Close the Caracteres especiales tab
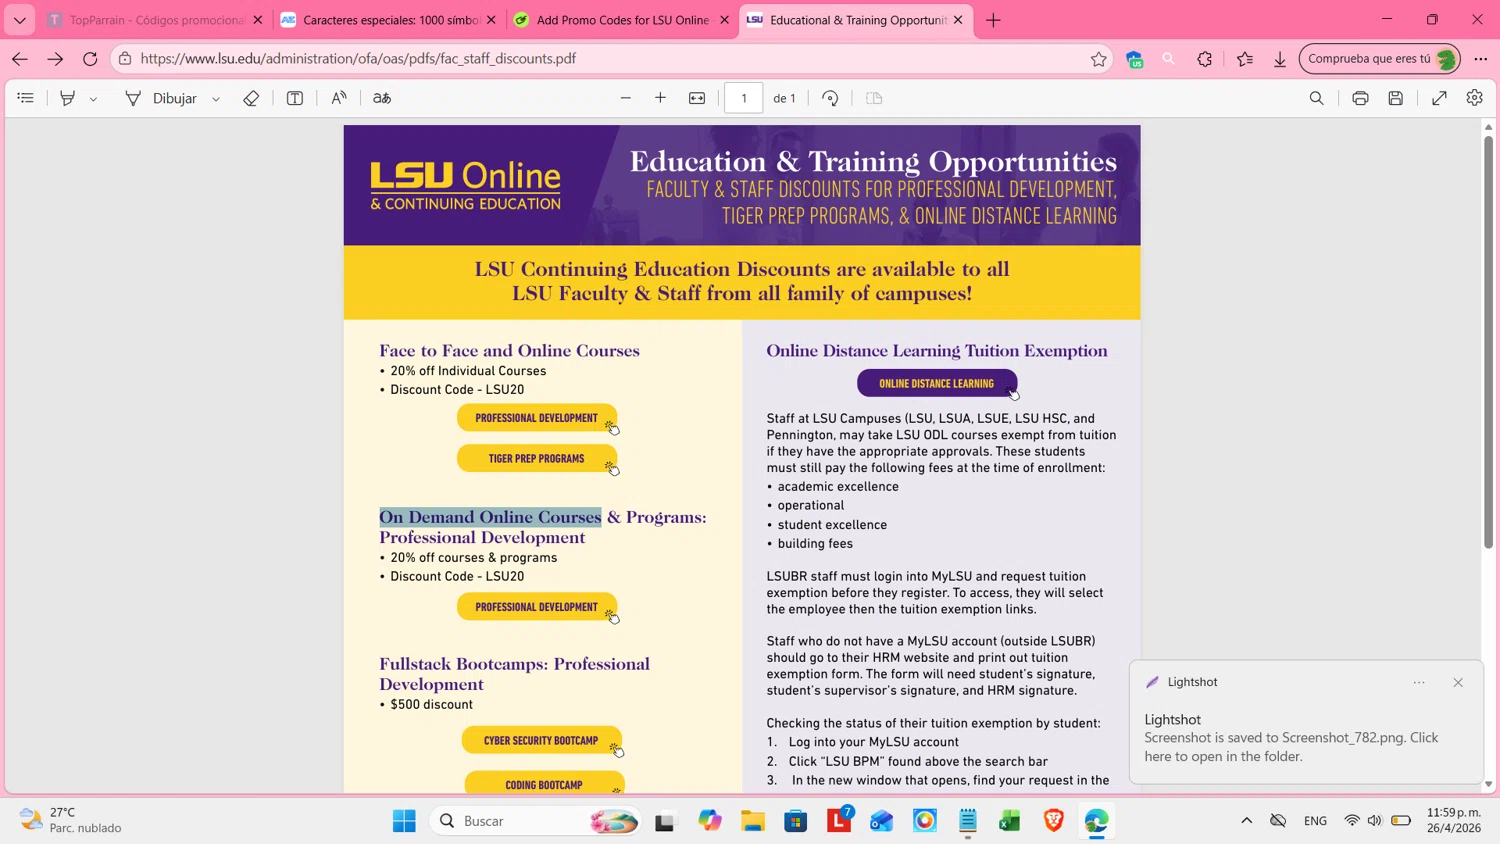 tap(491, 20)
